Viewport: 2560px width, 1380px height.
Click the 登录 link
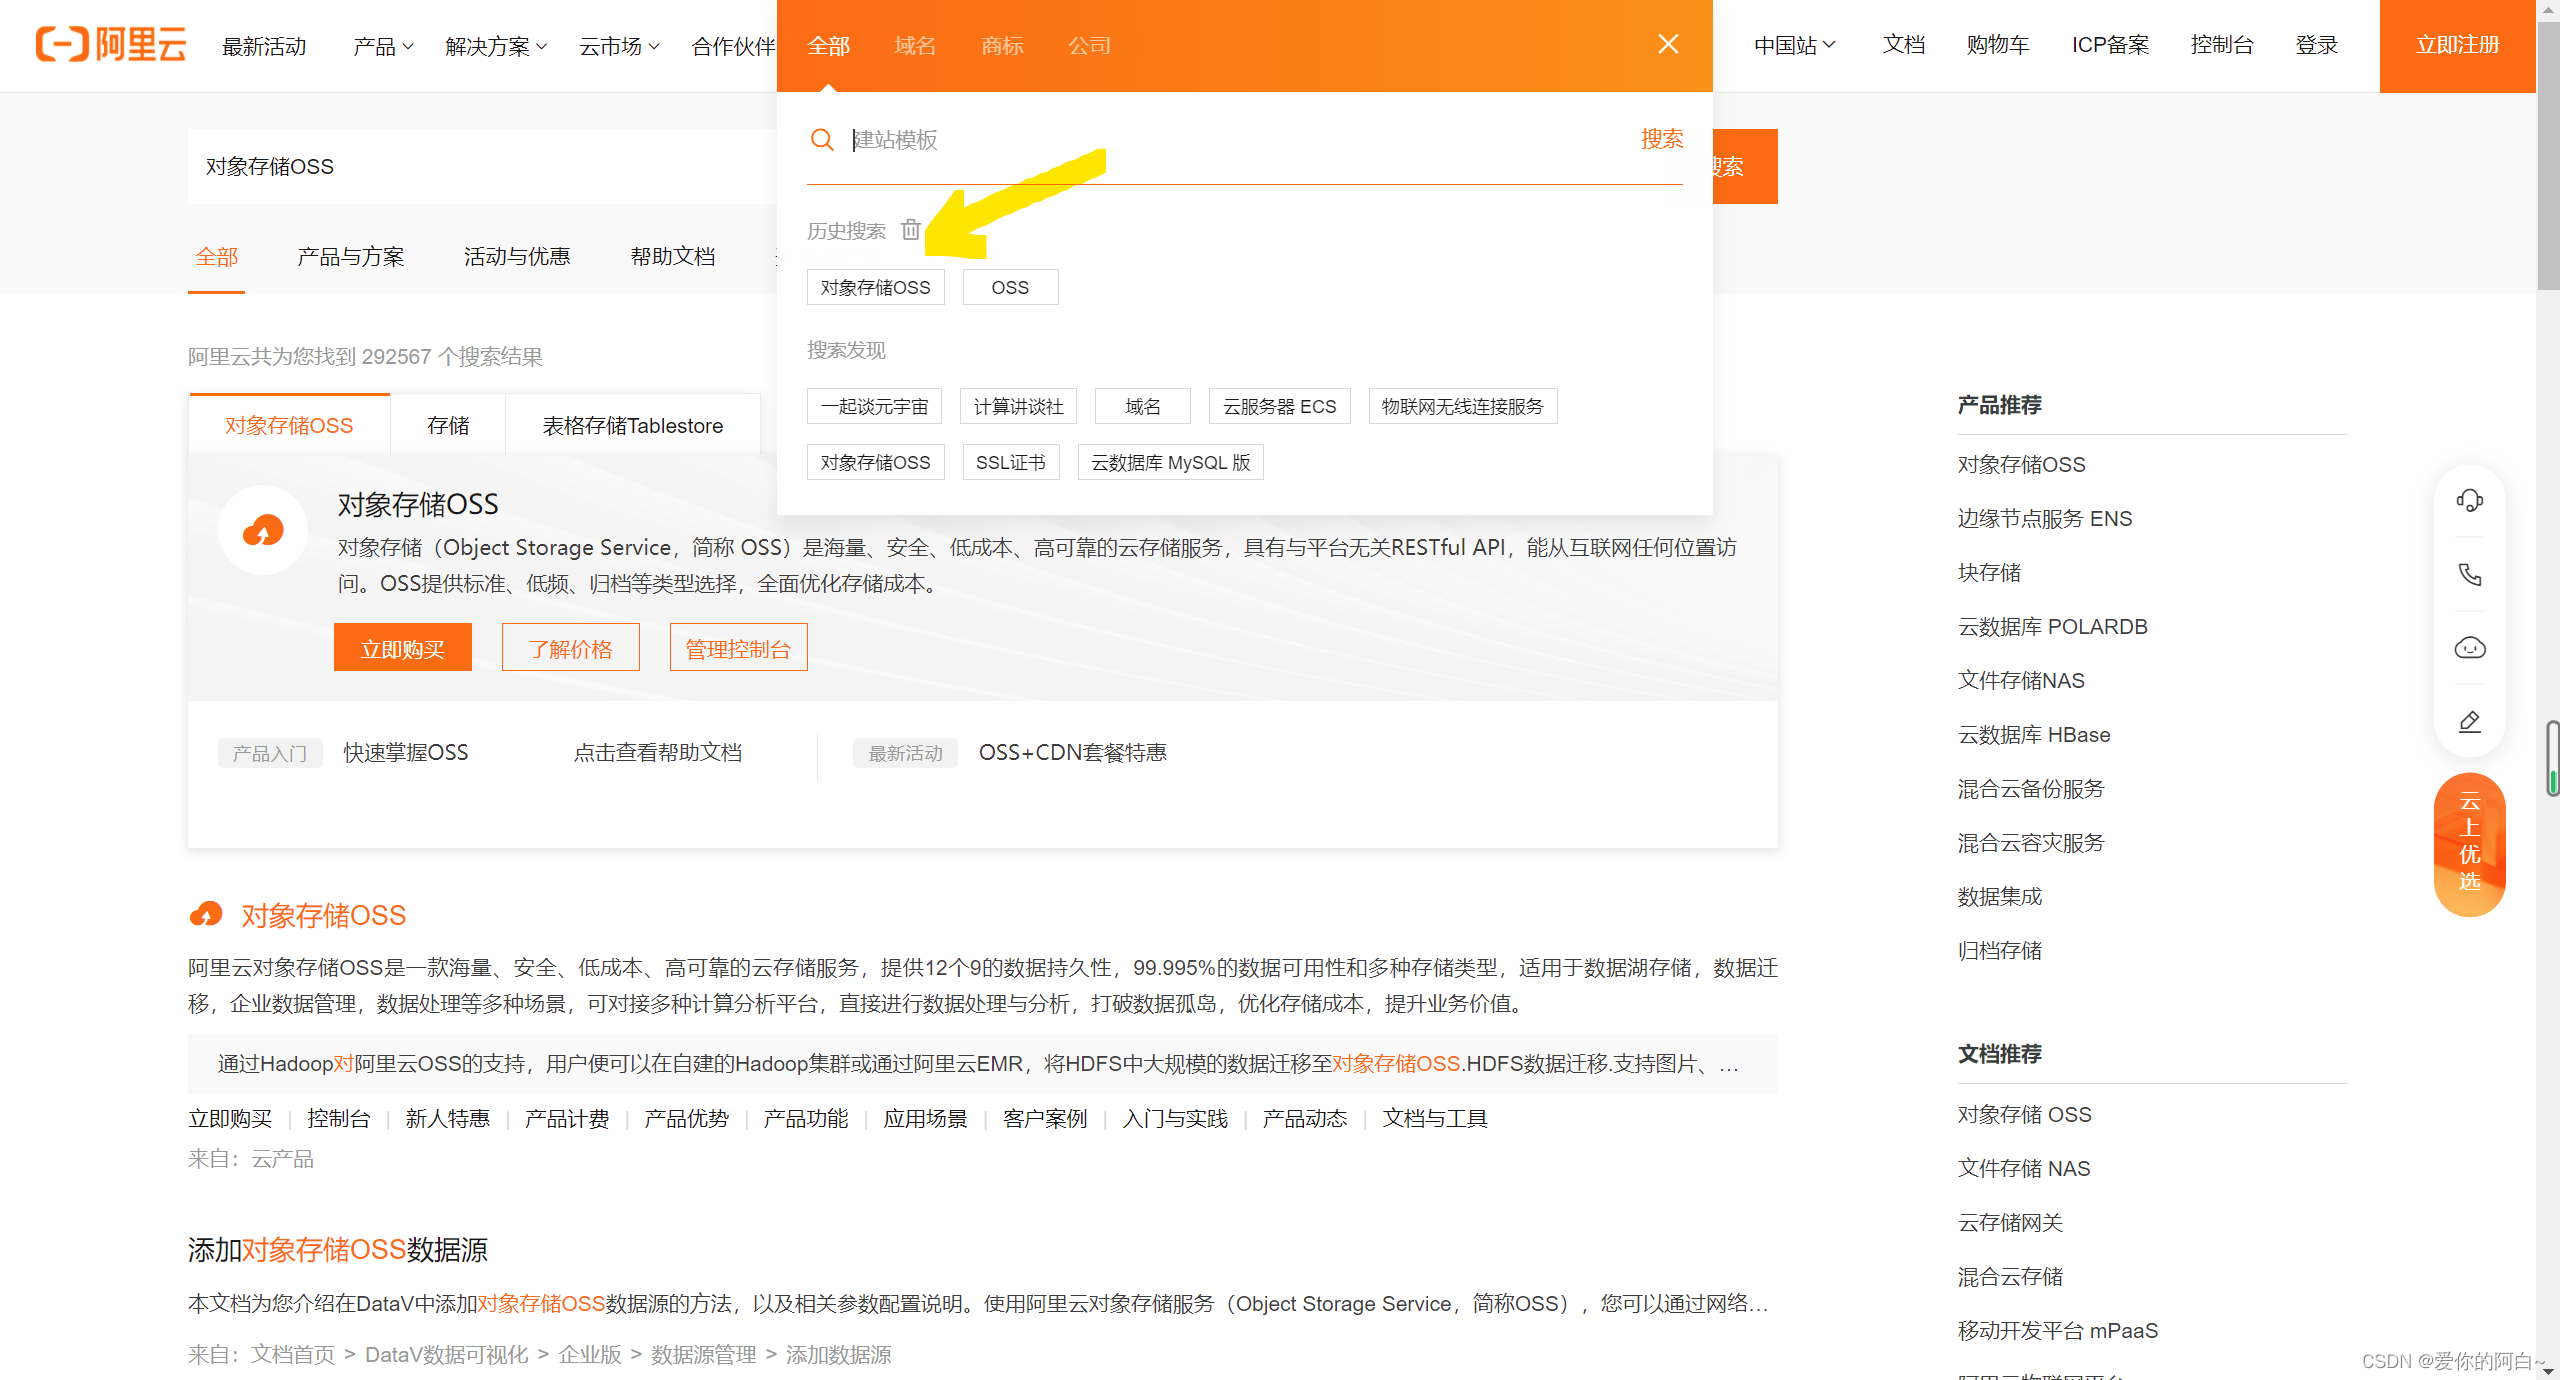pyautogui.click(x=2316, y=45)
